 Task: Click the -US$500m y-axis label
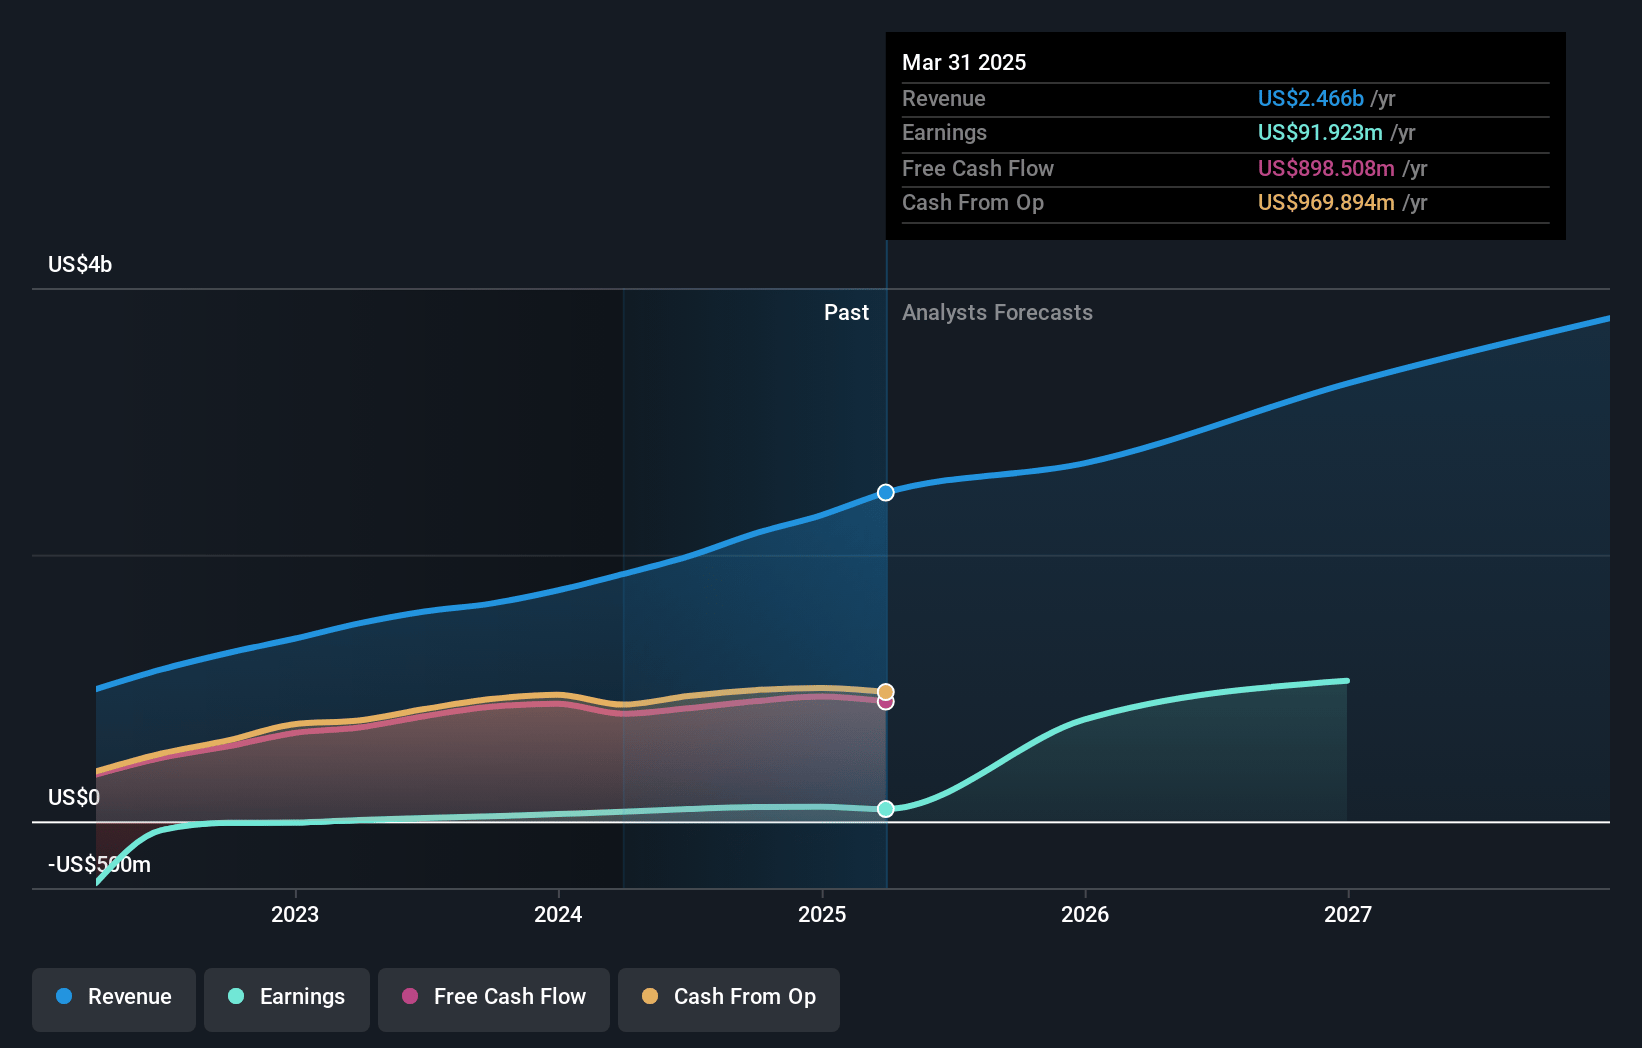tap(99, 864)
